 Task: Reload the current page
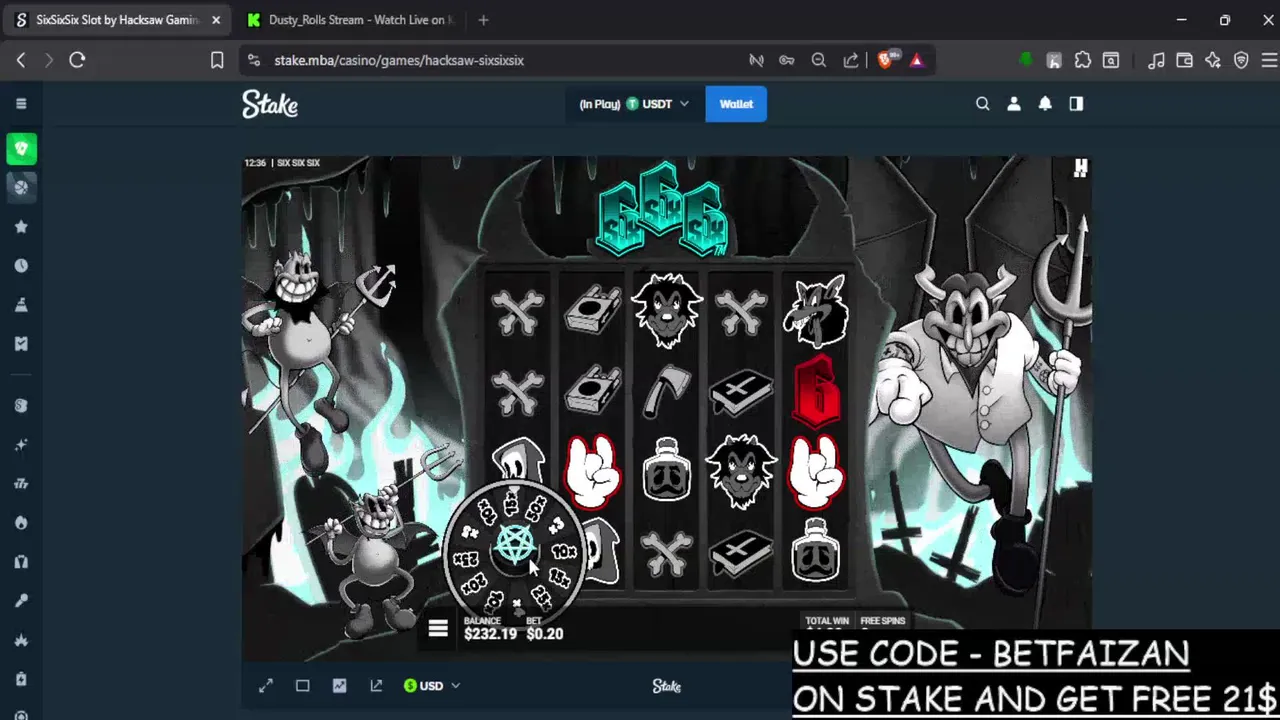[77, 60]
